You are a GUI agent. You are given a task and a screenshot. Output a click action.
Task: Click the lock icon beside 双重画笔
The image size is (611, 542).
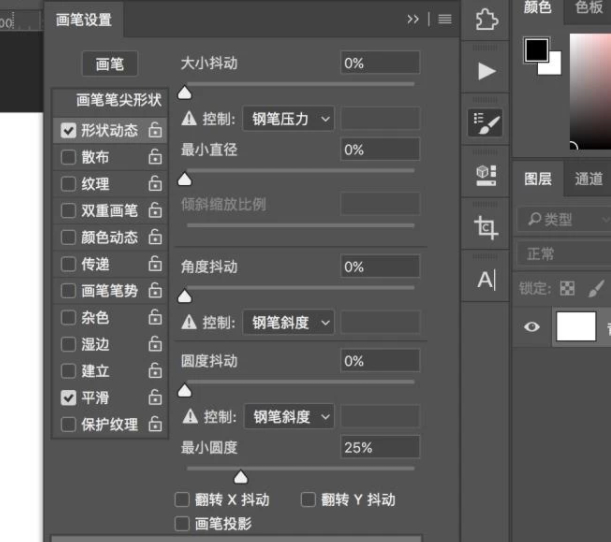pyautogui.click(x=155, y=210)
